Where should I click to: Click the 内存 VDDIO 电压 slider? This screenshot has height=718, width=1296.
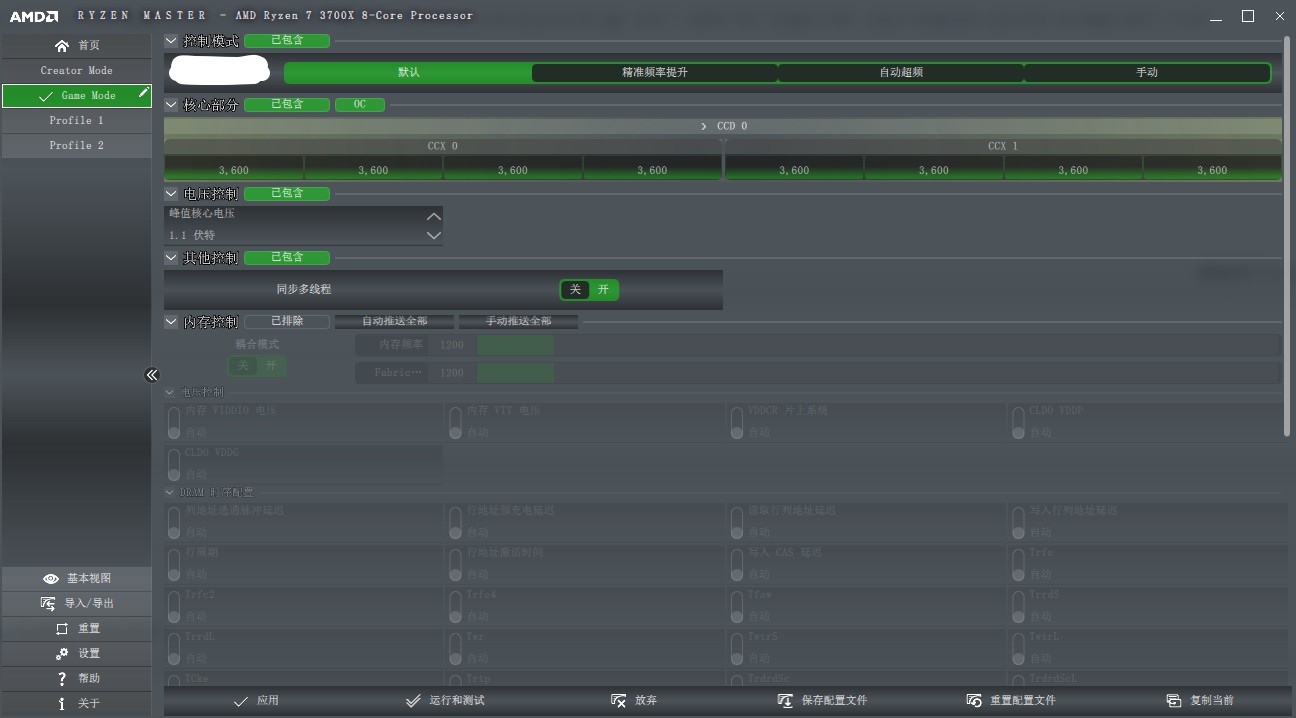[174, 422]
